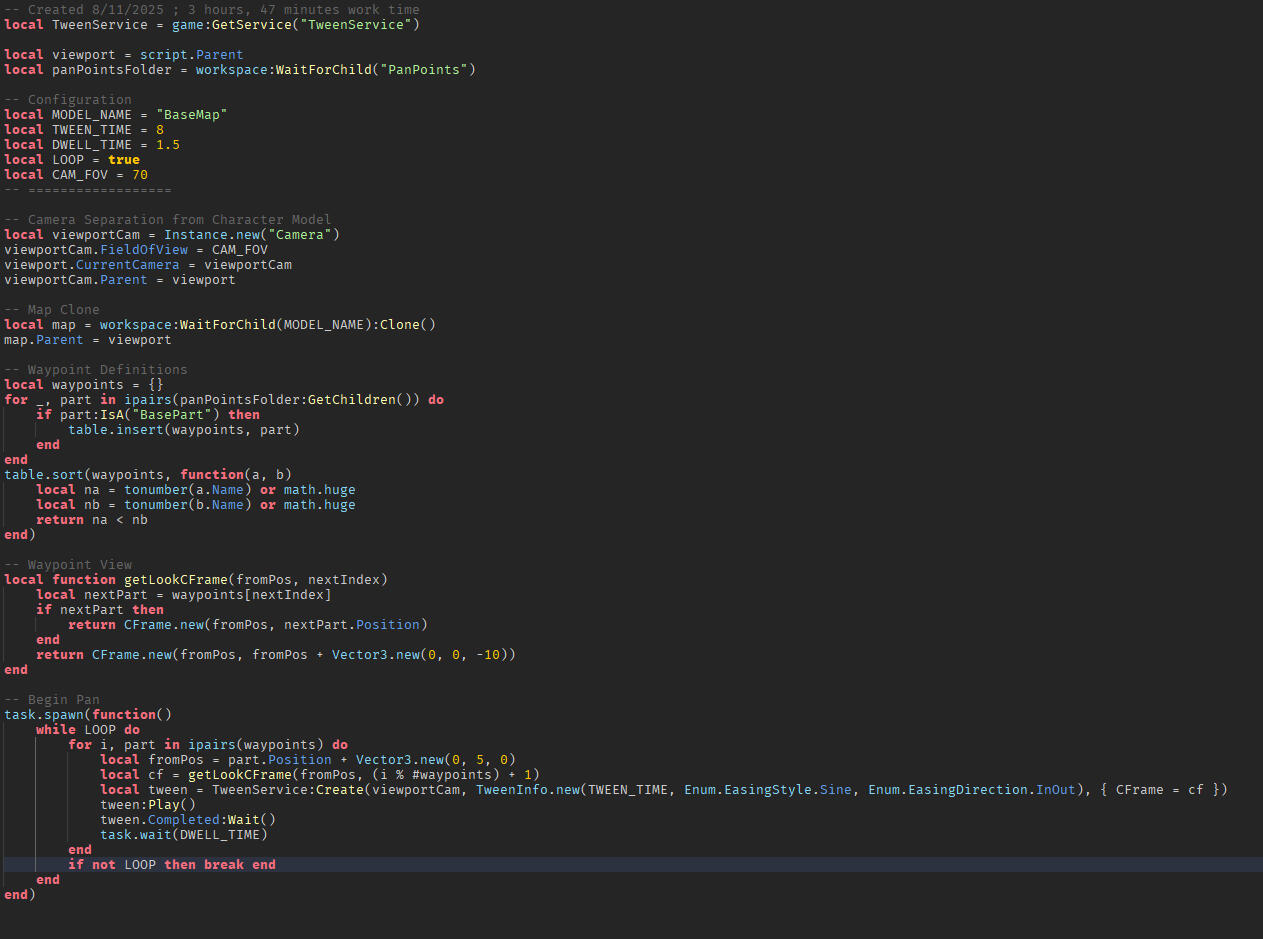1263x939 pixels.
Task: Click the DWELL_TIME value 1.5
Action: pos(167,144)
